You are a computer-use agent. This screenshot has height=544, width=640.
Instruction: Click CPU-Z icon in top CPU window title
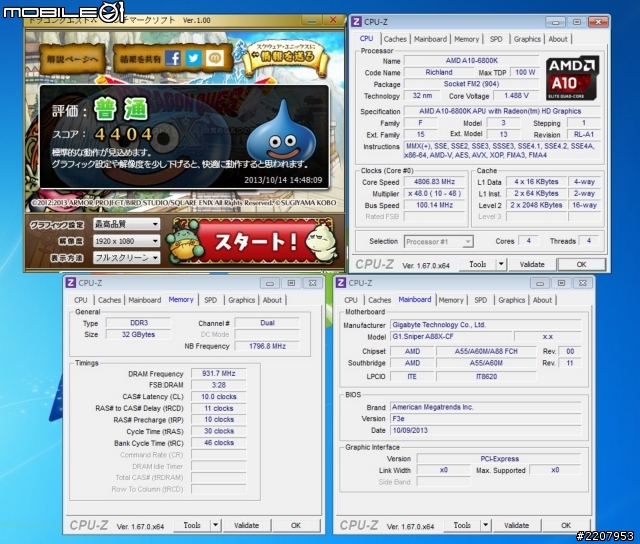[356, 22]
